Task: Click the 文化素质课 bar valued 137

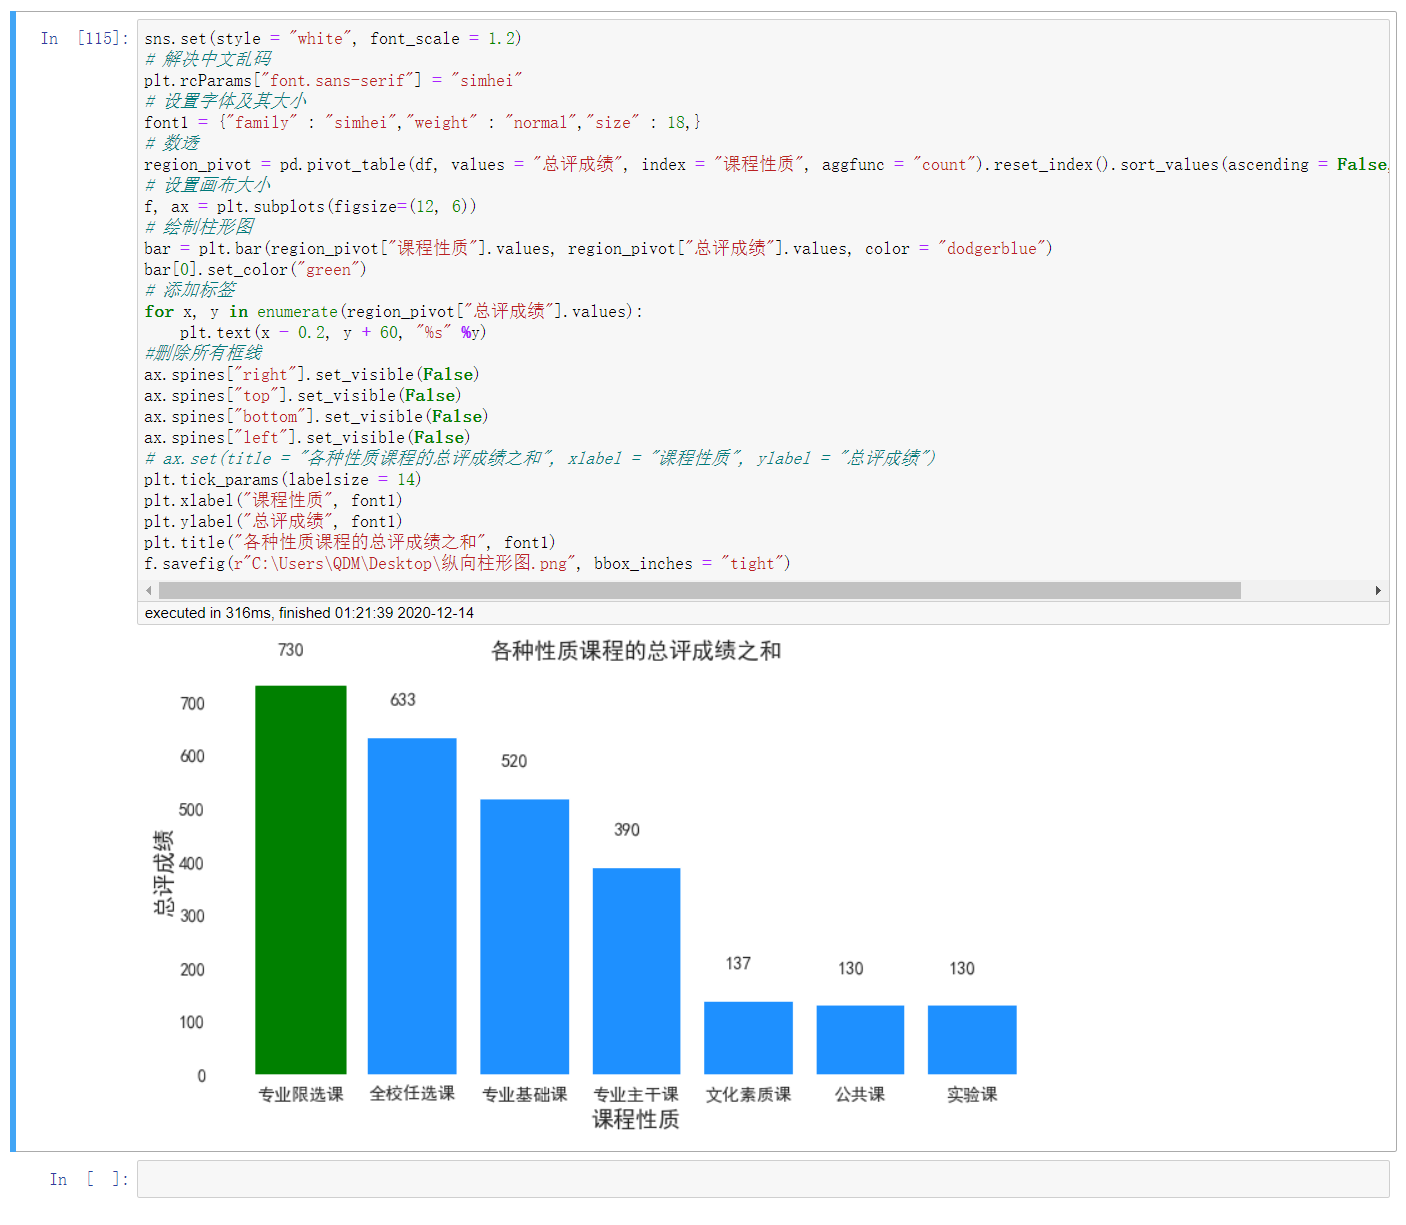Action: point(748,1038)
